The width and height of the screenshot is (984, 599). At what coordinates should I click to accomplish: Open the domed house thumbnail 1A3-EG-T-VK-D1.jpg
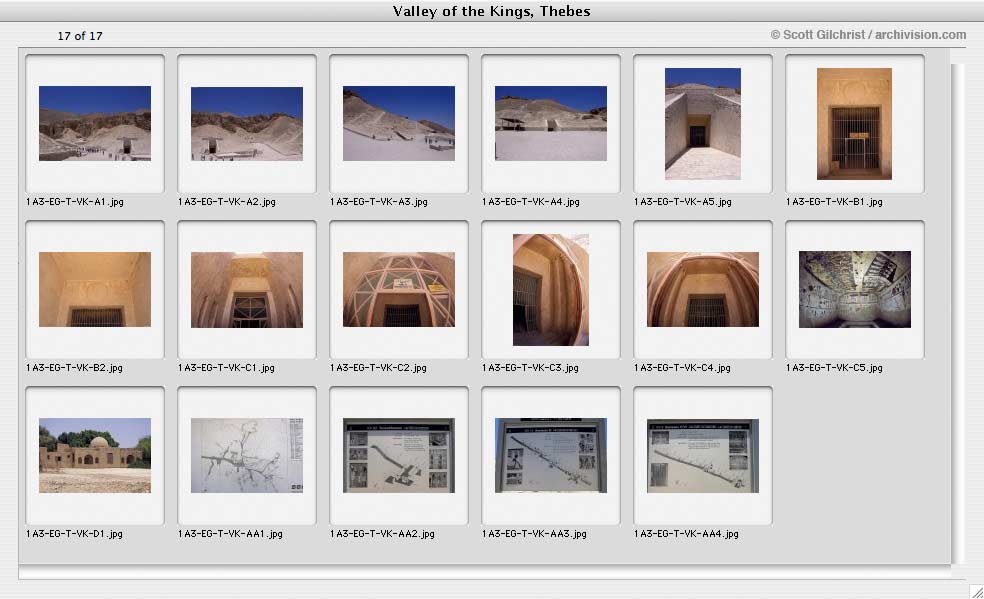tap(95, 455)
